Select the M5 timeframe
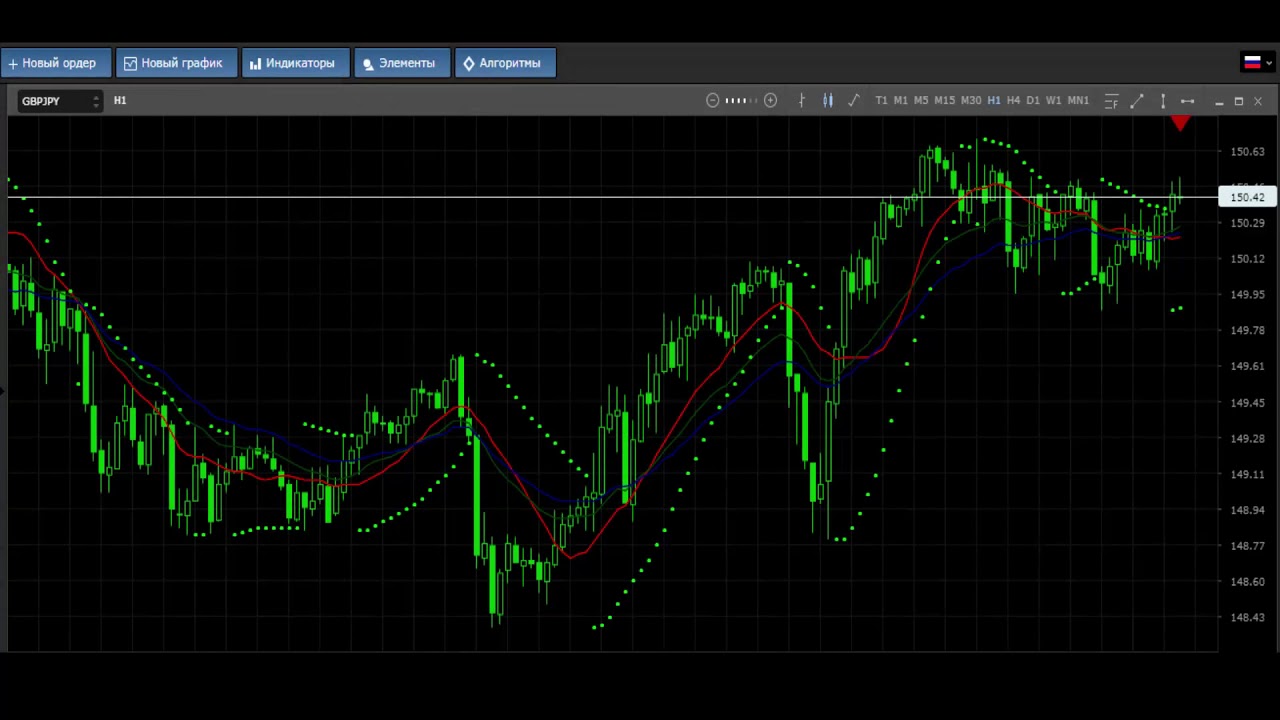Viewport: 1280px width, 720px height. coord(921,101)
